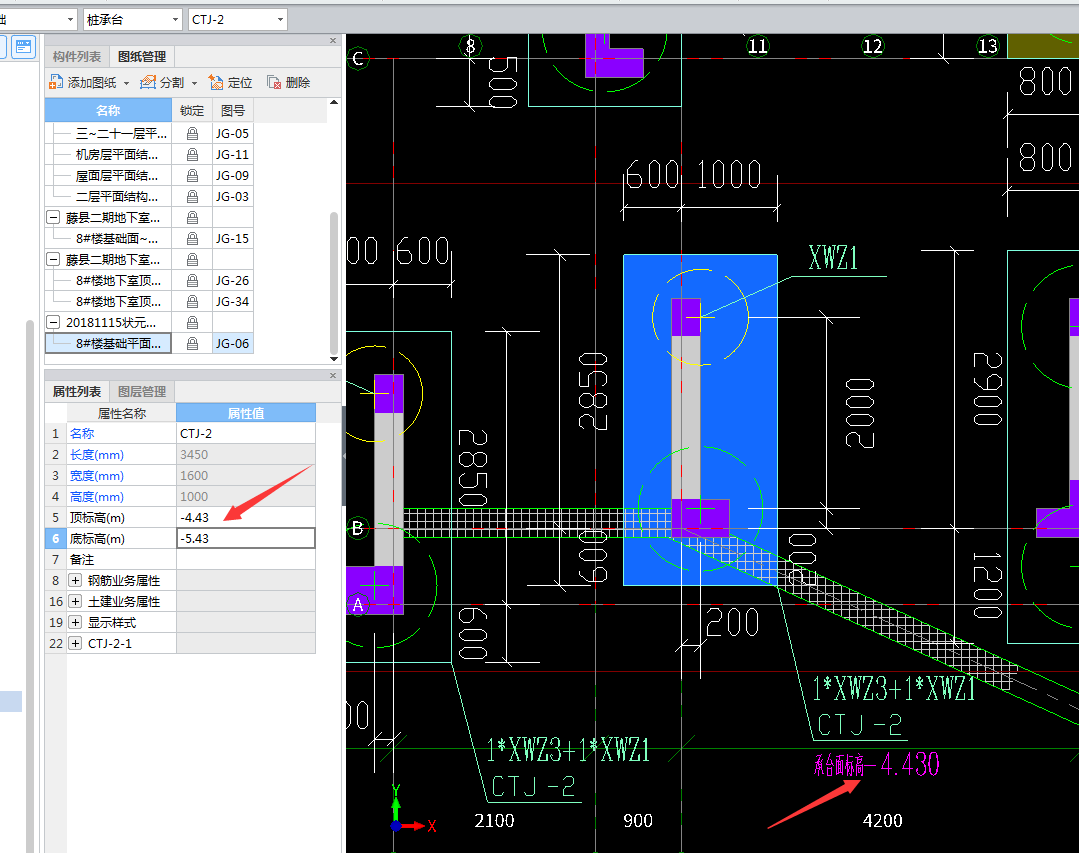Click the Delete (删除) drawing icon
The width and height of the screenshot is (1079, 853).
click(x=274, y=83)
